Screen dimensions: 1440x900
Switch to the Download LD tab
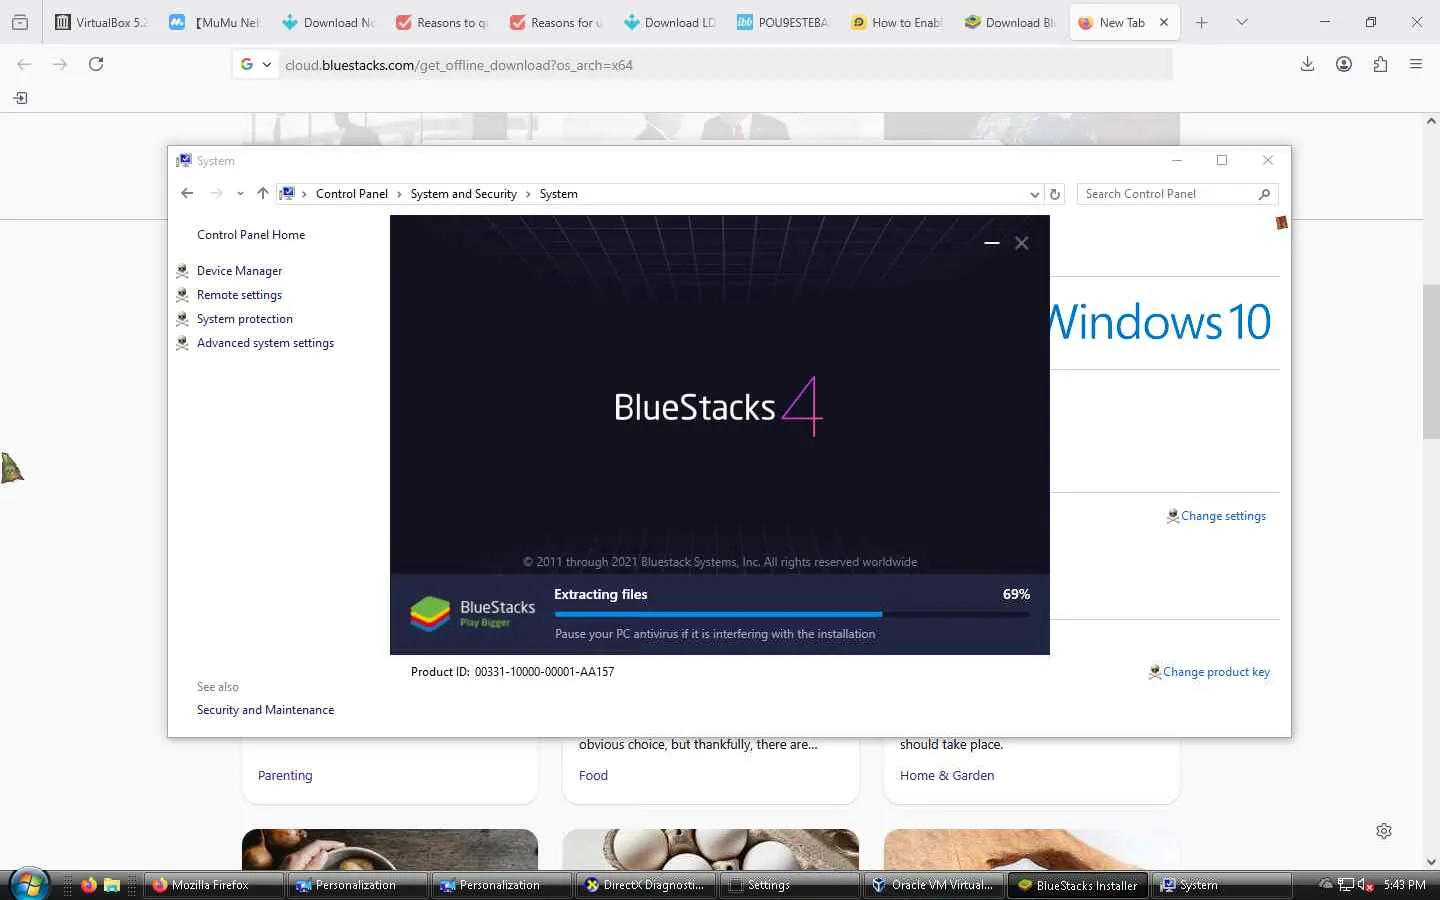pos(669,22)
